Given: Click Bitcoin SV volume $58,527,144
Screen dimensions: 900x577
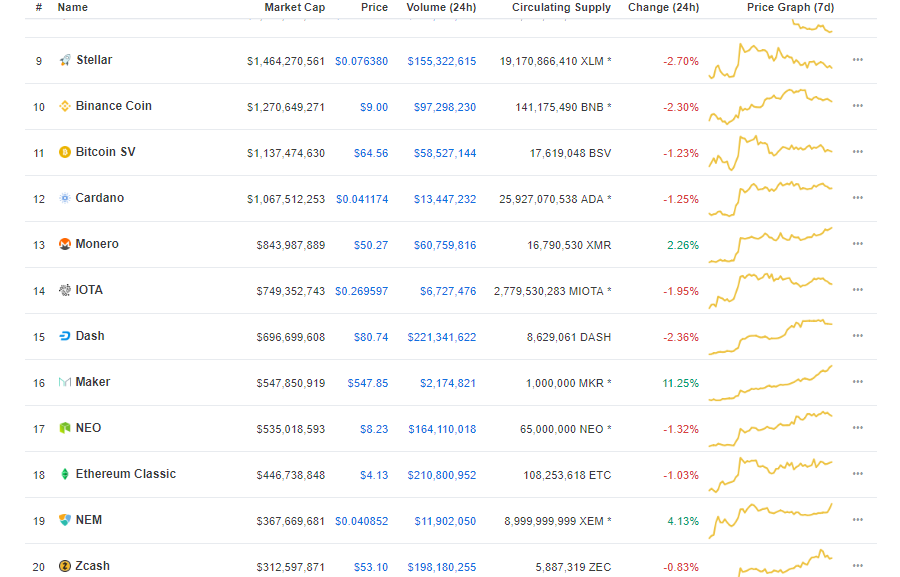Looking at the screenshot, I should pos(445,153).
